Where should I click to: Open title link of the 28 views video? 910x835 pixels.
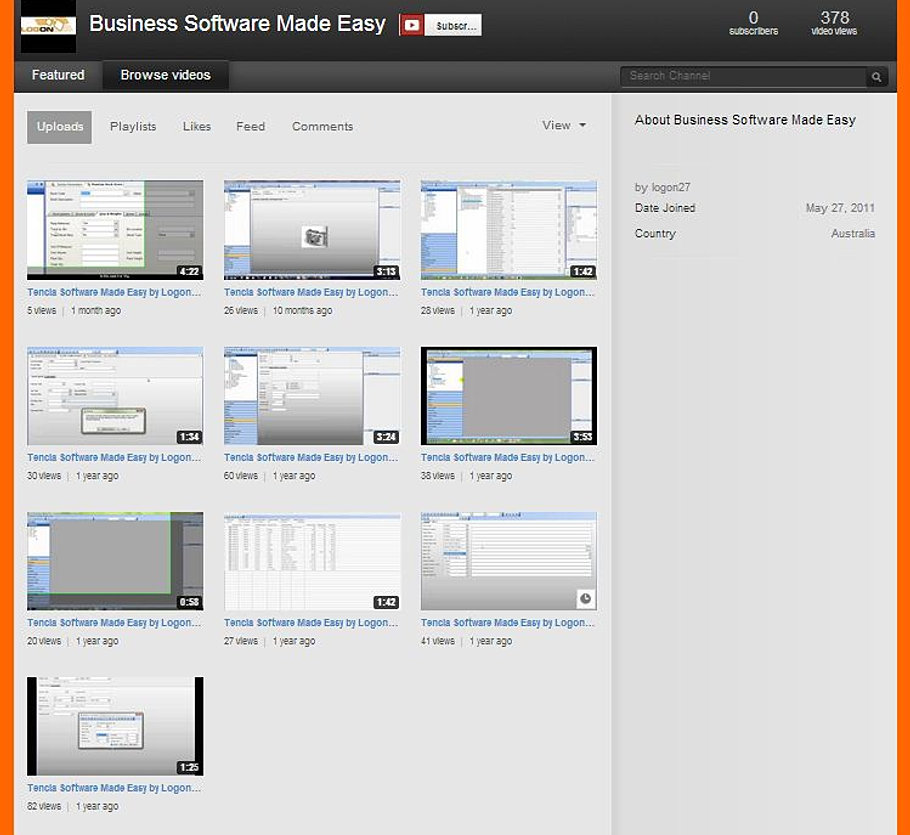click(x=507, y=292)
